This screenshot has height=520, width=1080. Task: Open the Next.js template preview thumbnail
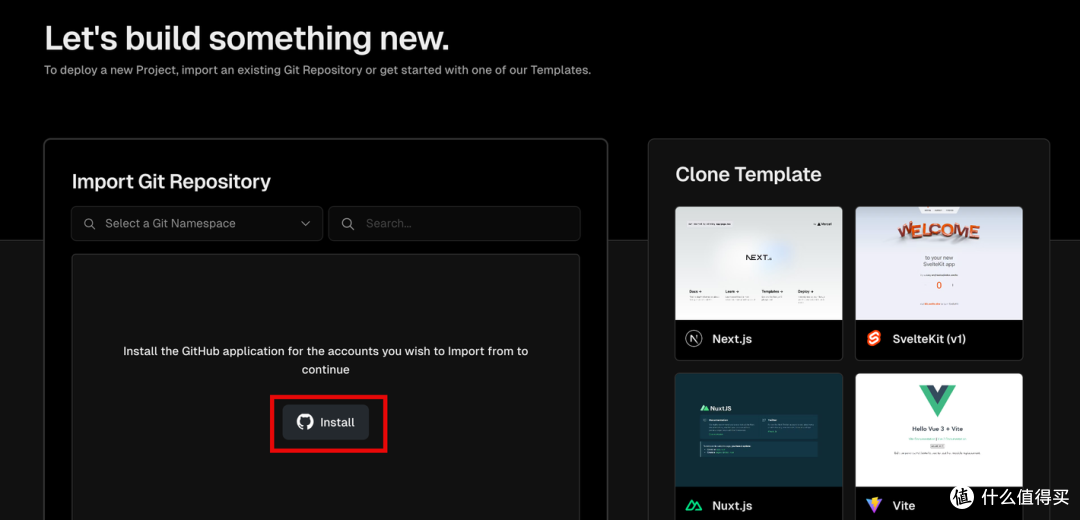click(x=759, y=263)
